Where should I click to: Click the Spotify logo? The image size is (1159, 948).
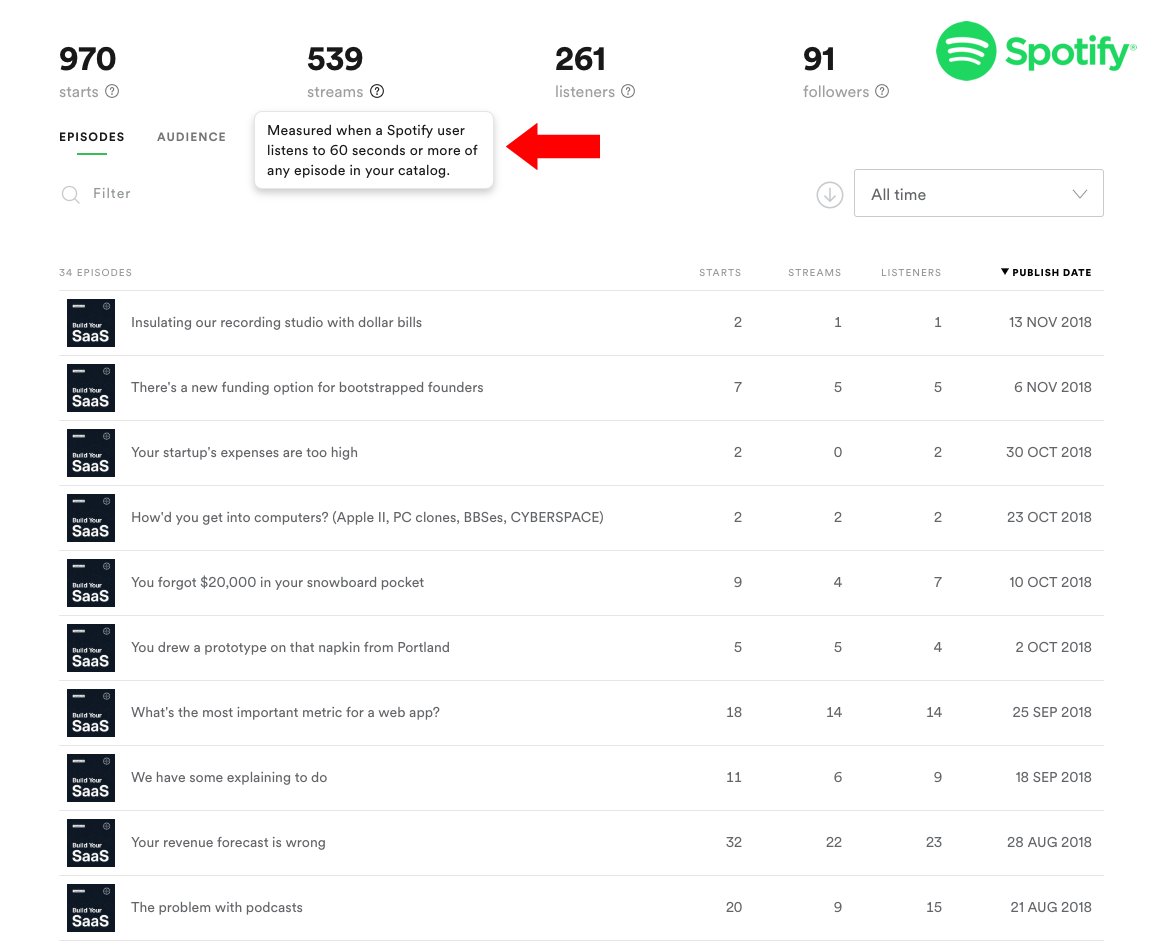click(x=1035, y=52)
